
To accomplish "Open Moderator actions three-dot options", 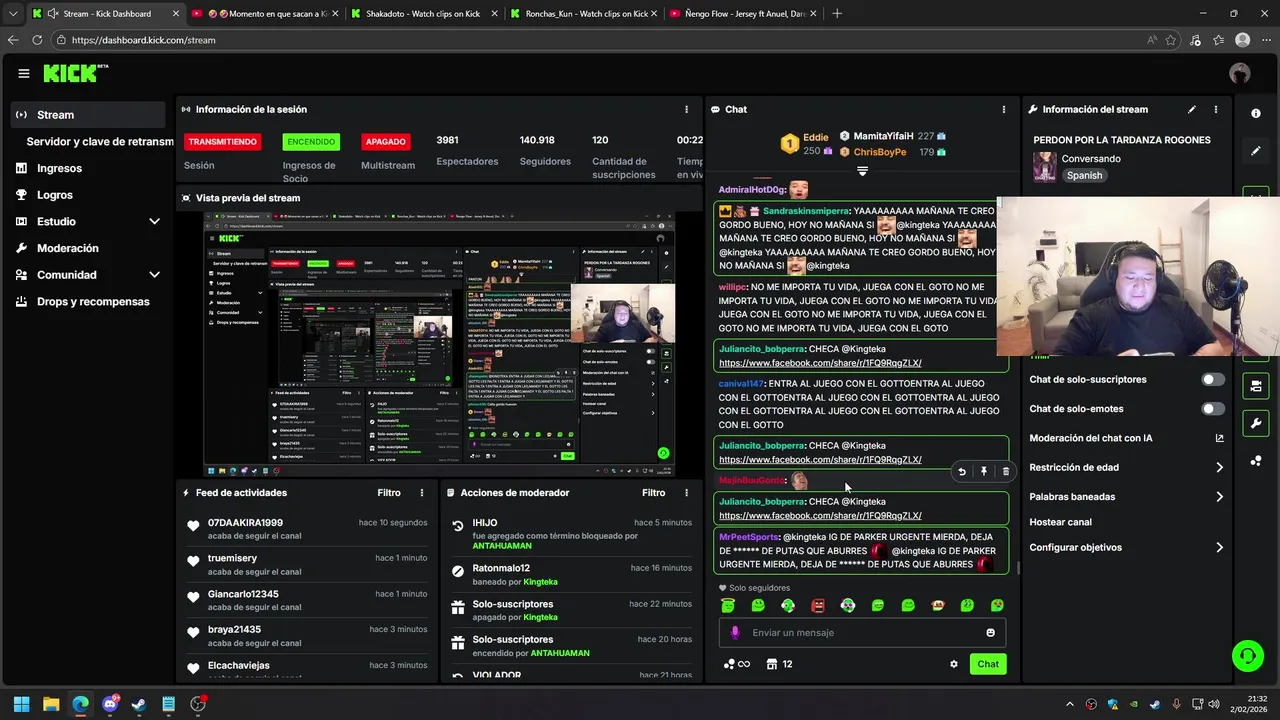I will point(686,492).
